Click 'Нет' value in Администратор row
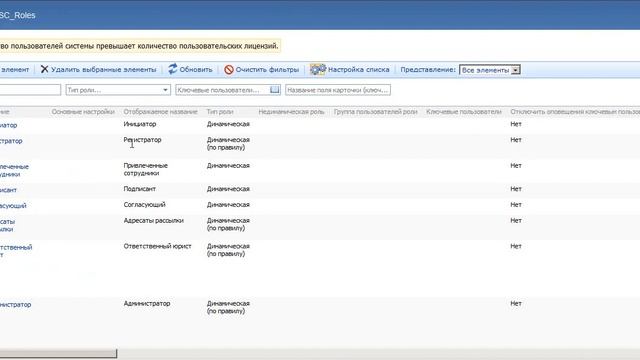Screen dimensions: 640x360 coord(516,304)
